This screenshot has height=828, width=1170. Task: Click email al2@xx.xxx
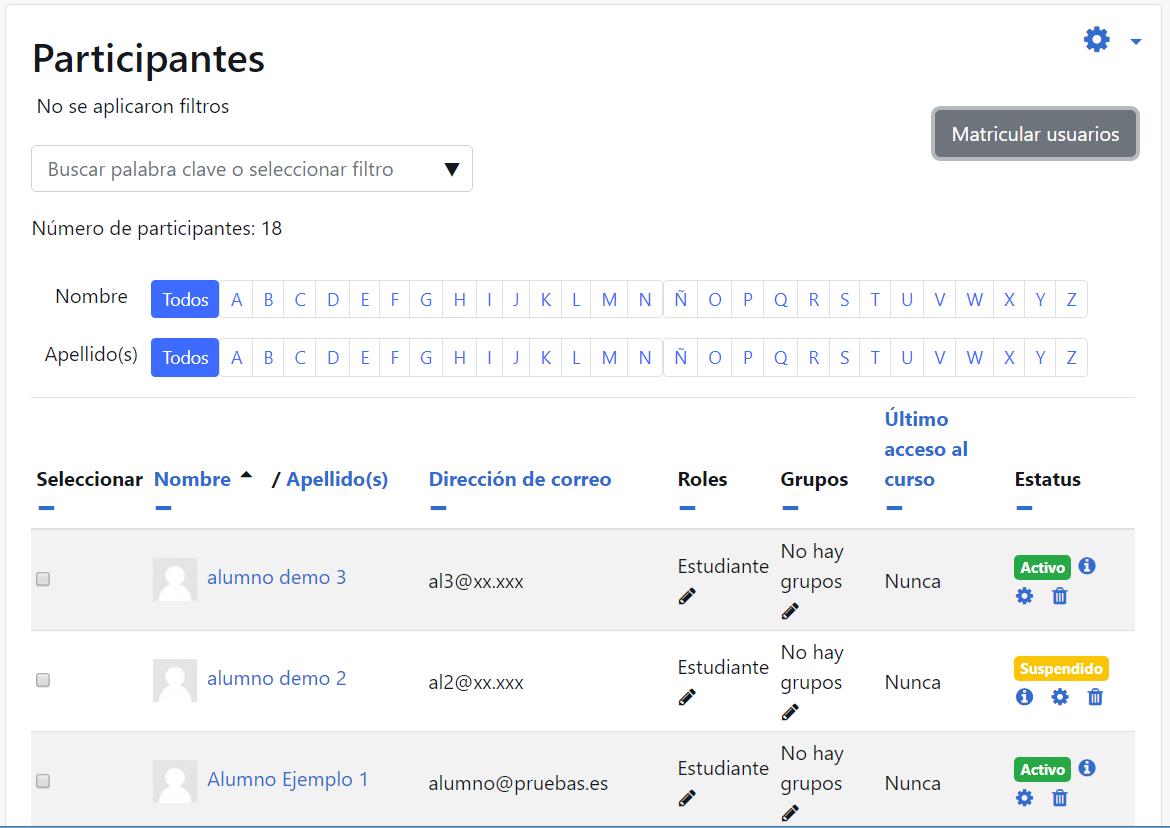(476, 683)
